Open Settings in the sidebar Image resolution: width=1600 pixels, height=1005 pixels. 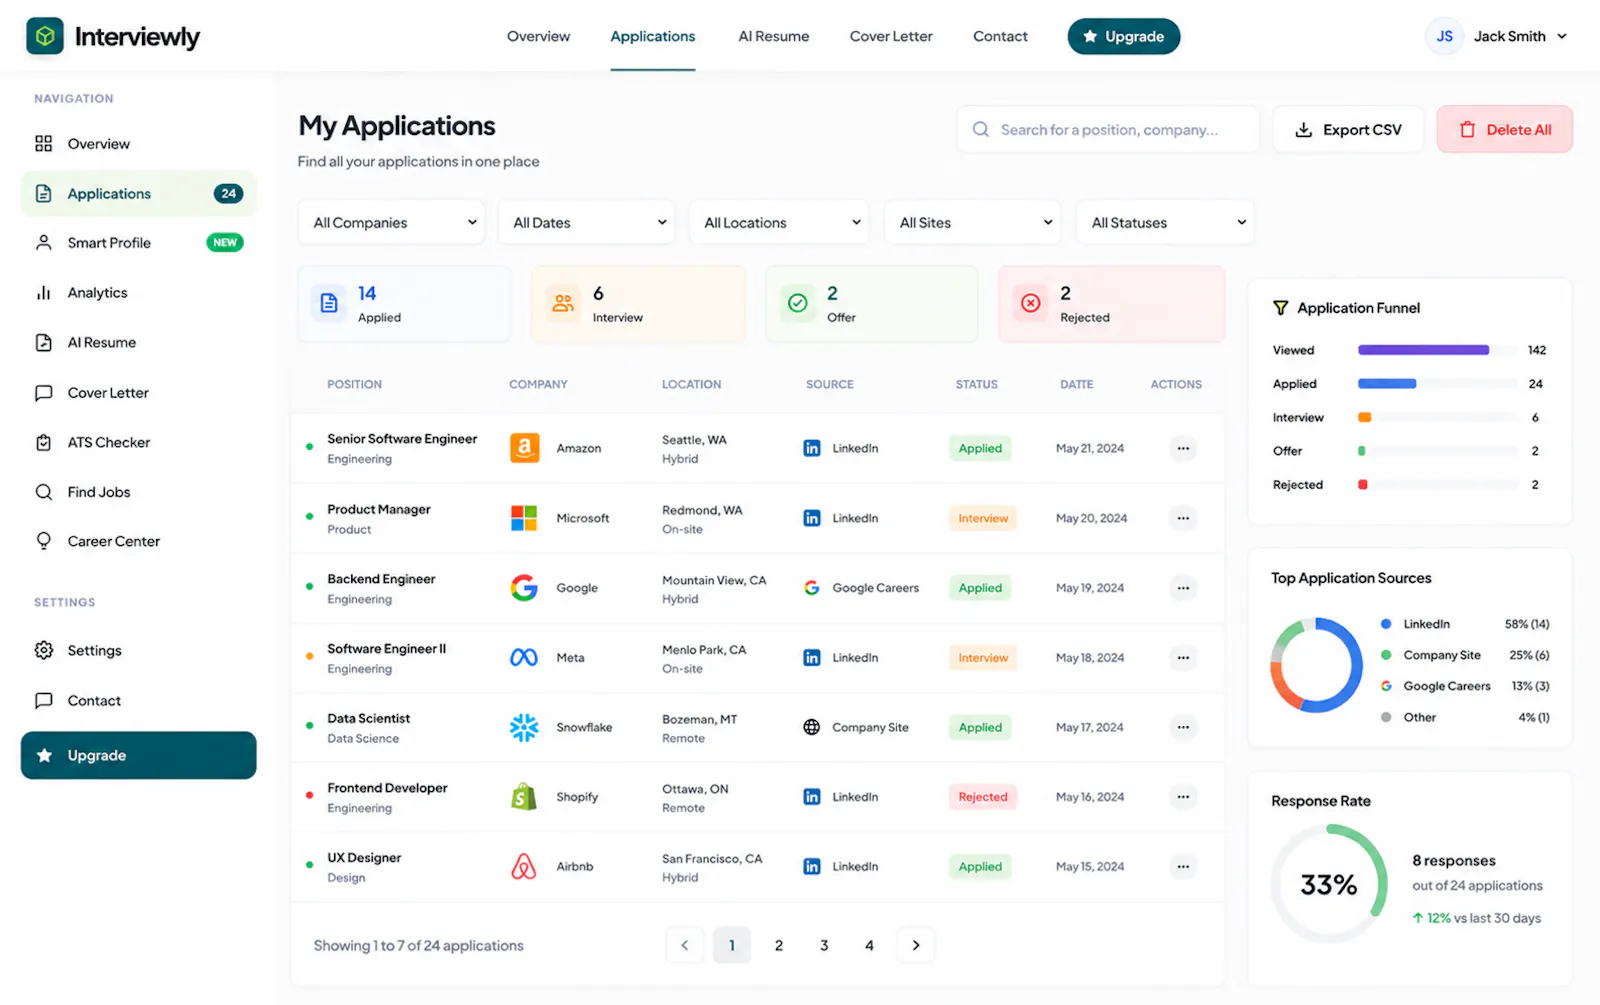pos(138,650)
